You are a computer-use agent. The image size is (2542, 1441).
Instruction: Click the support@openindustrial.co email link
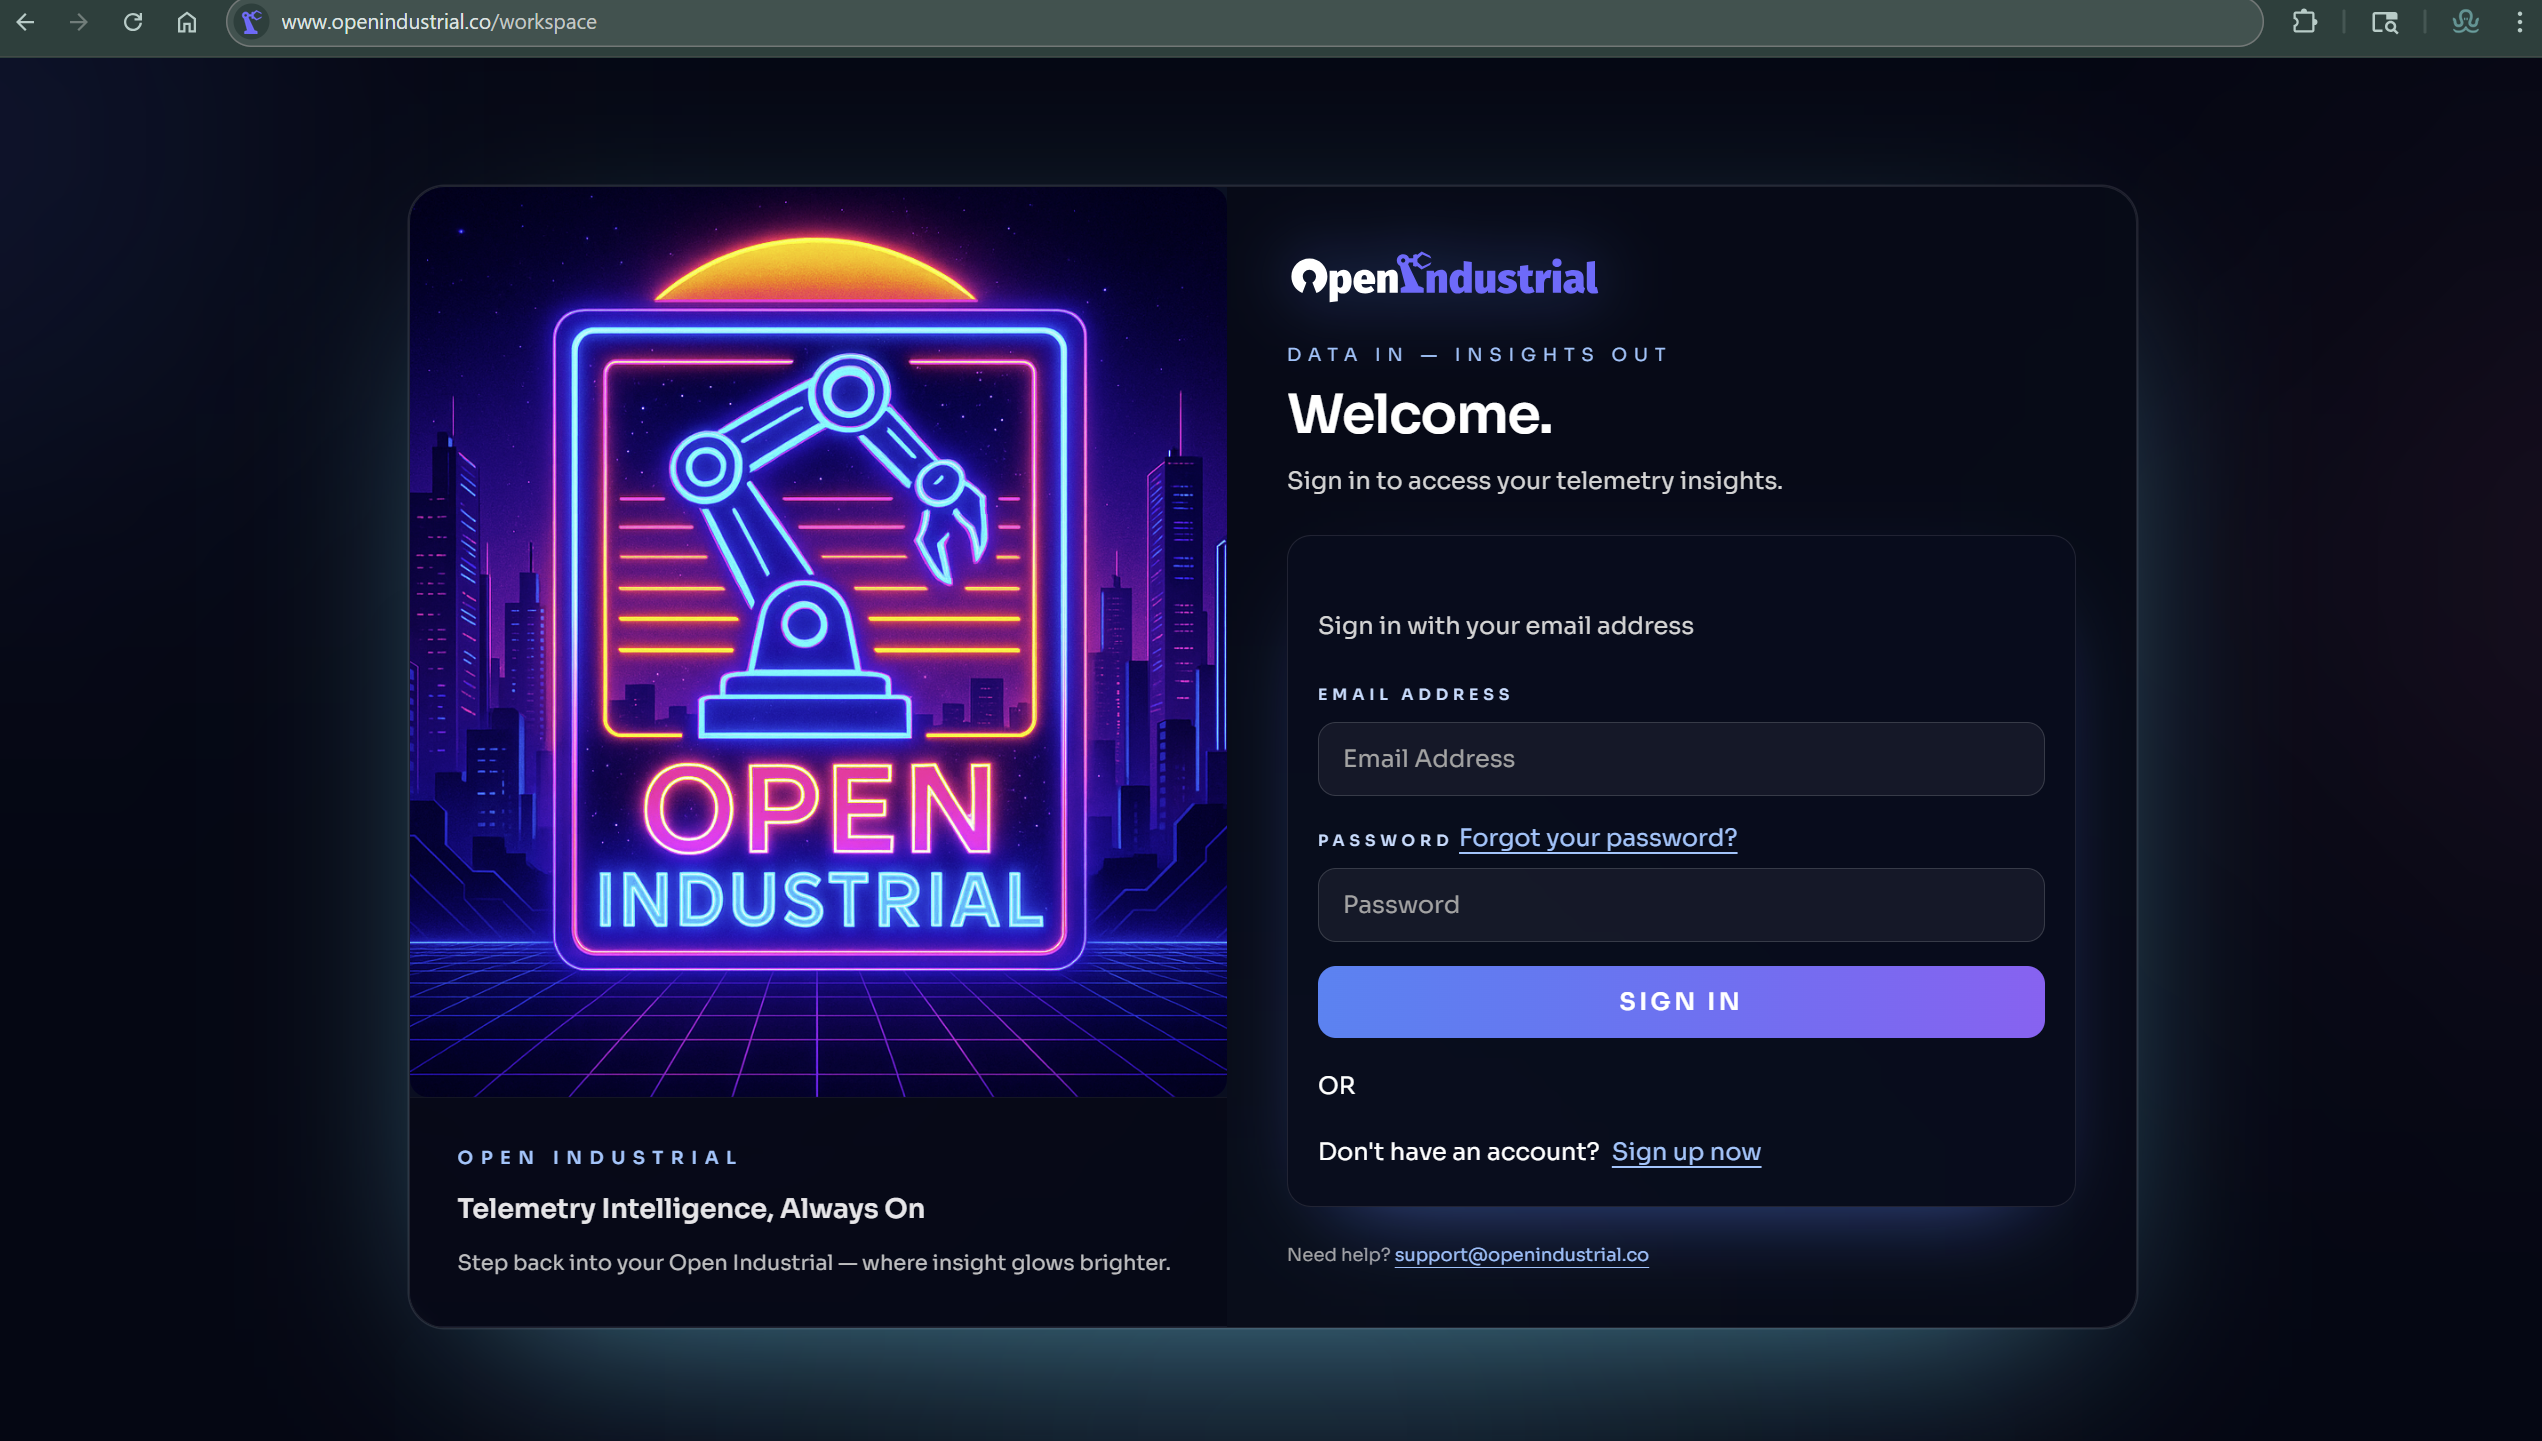click(x=1521, y=1255)
